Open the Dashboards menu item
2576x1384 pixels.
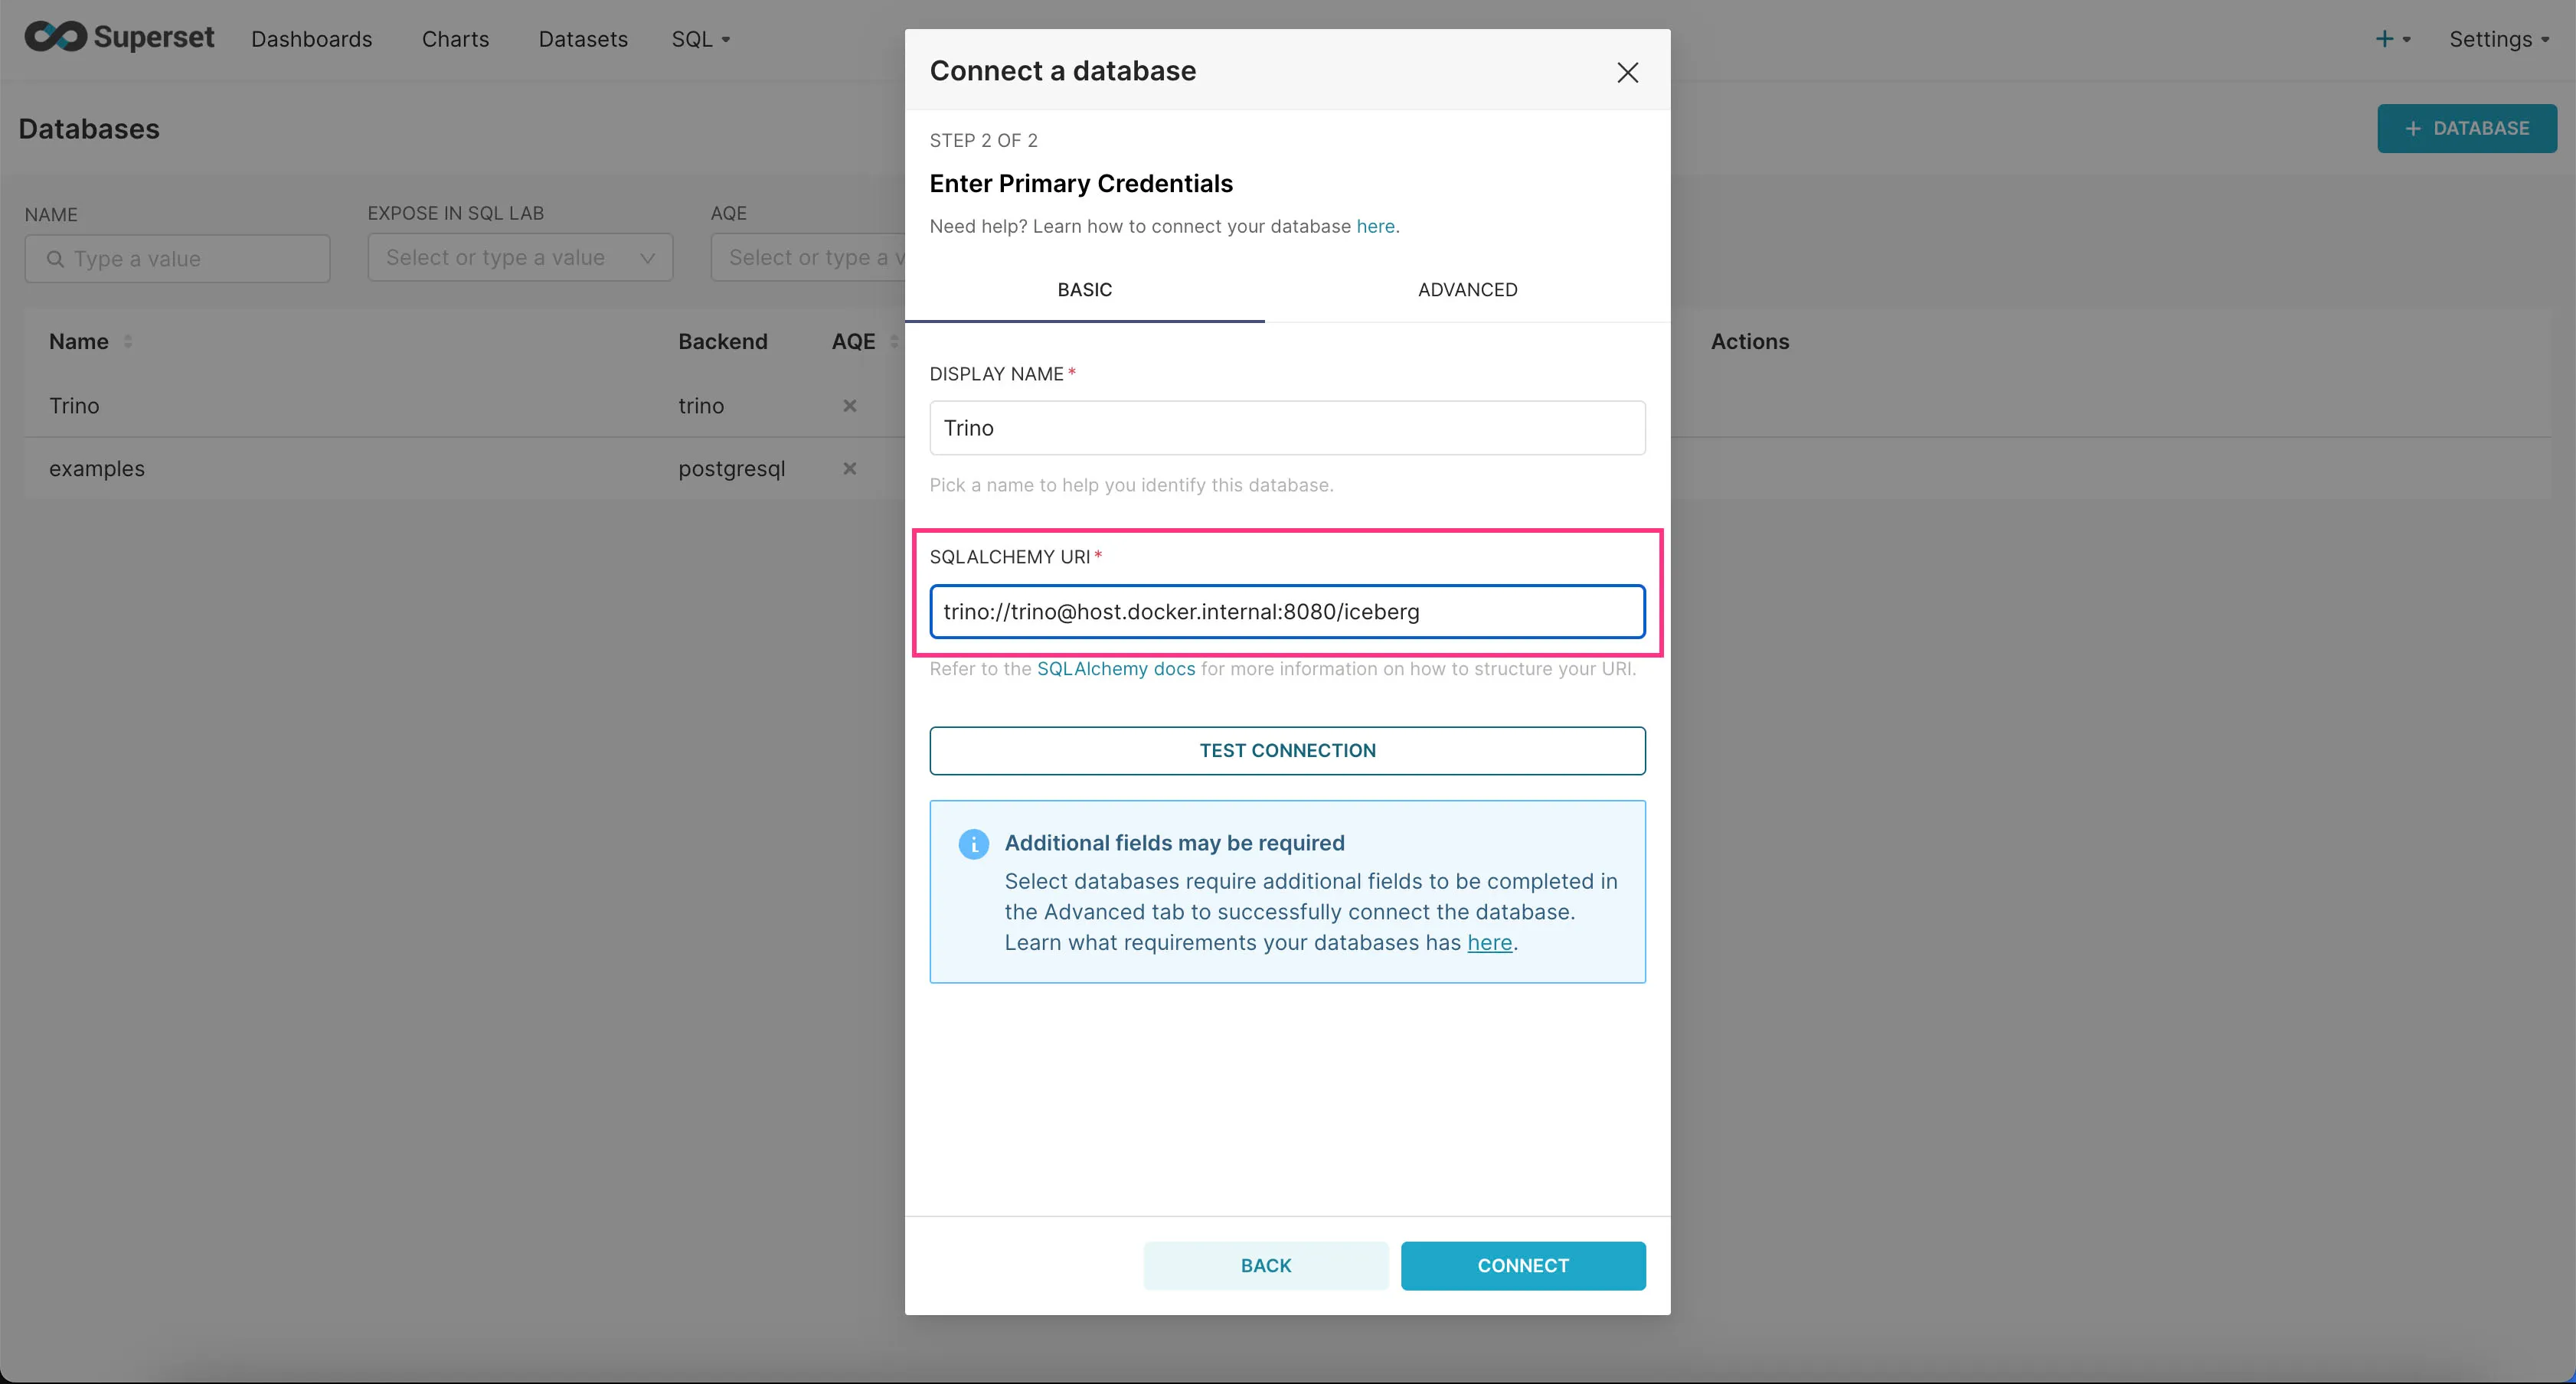pyautogui.click(x=312, y=38)
